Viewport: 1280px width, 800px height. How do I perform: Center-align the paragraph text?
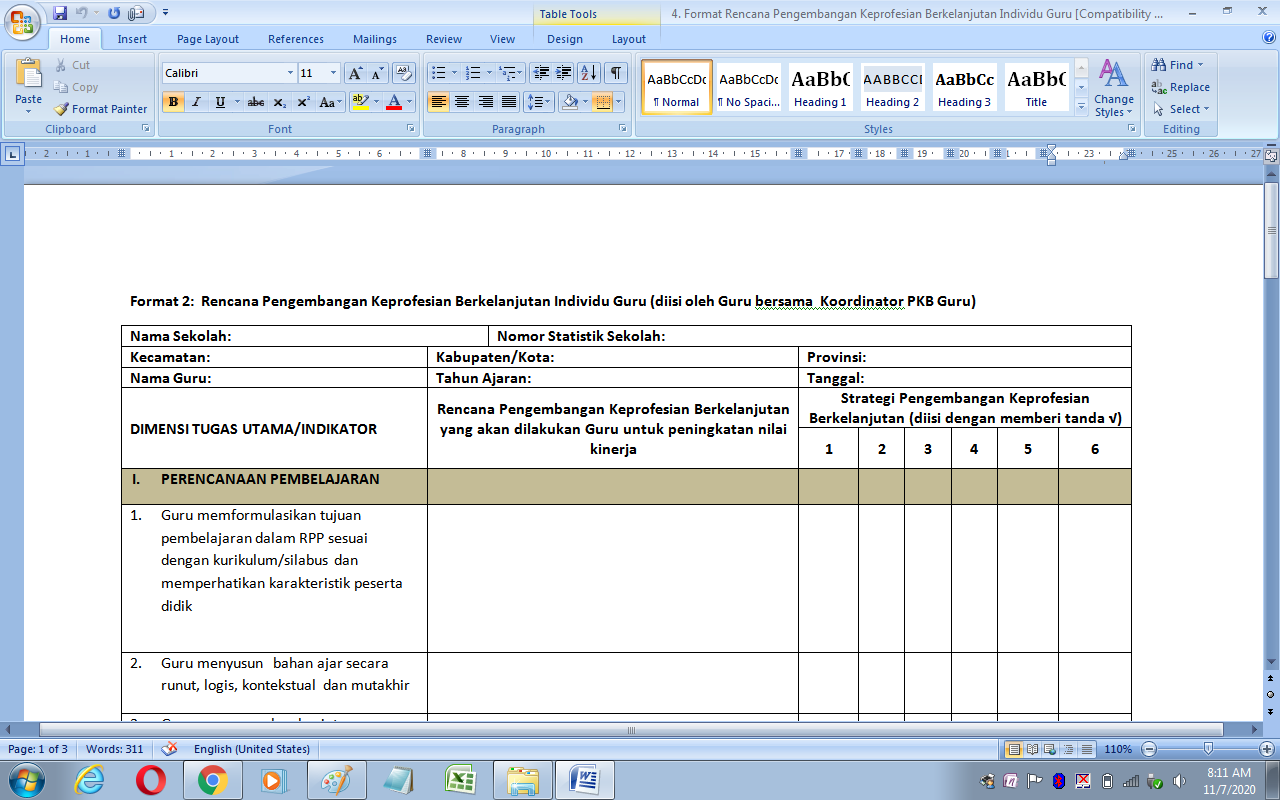pyautogui.click(x=461, y=102)
